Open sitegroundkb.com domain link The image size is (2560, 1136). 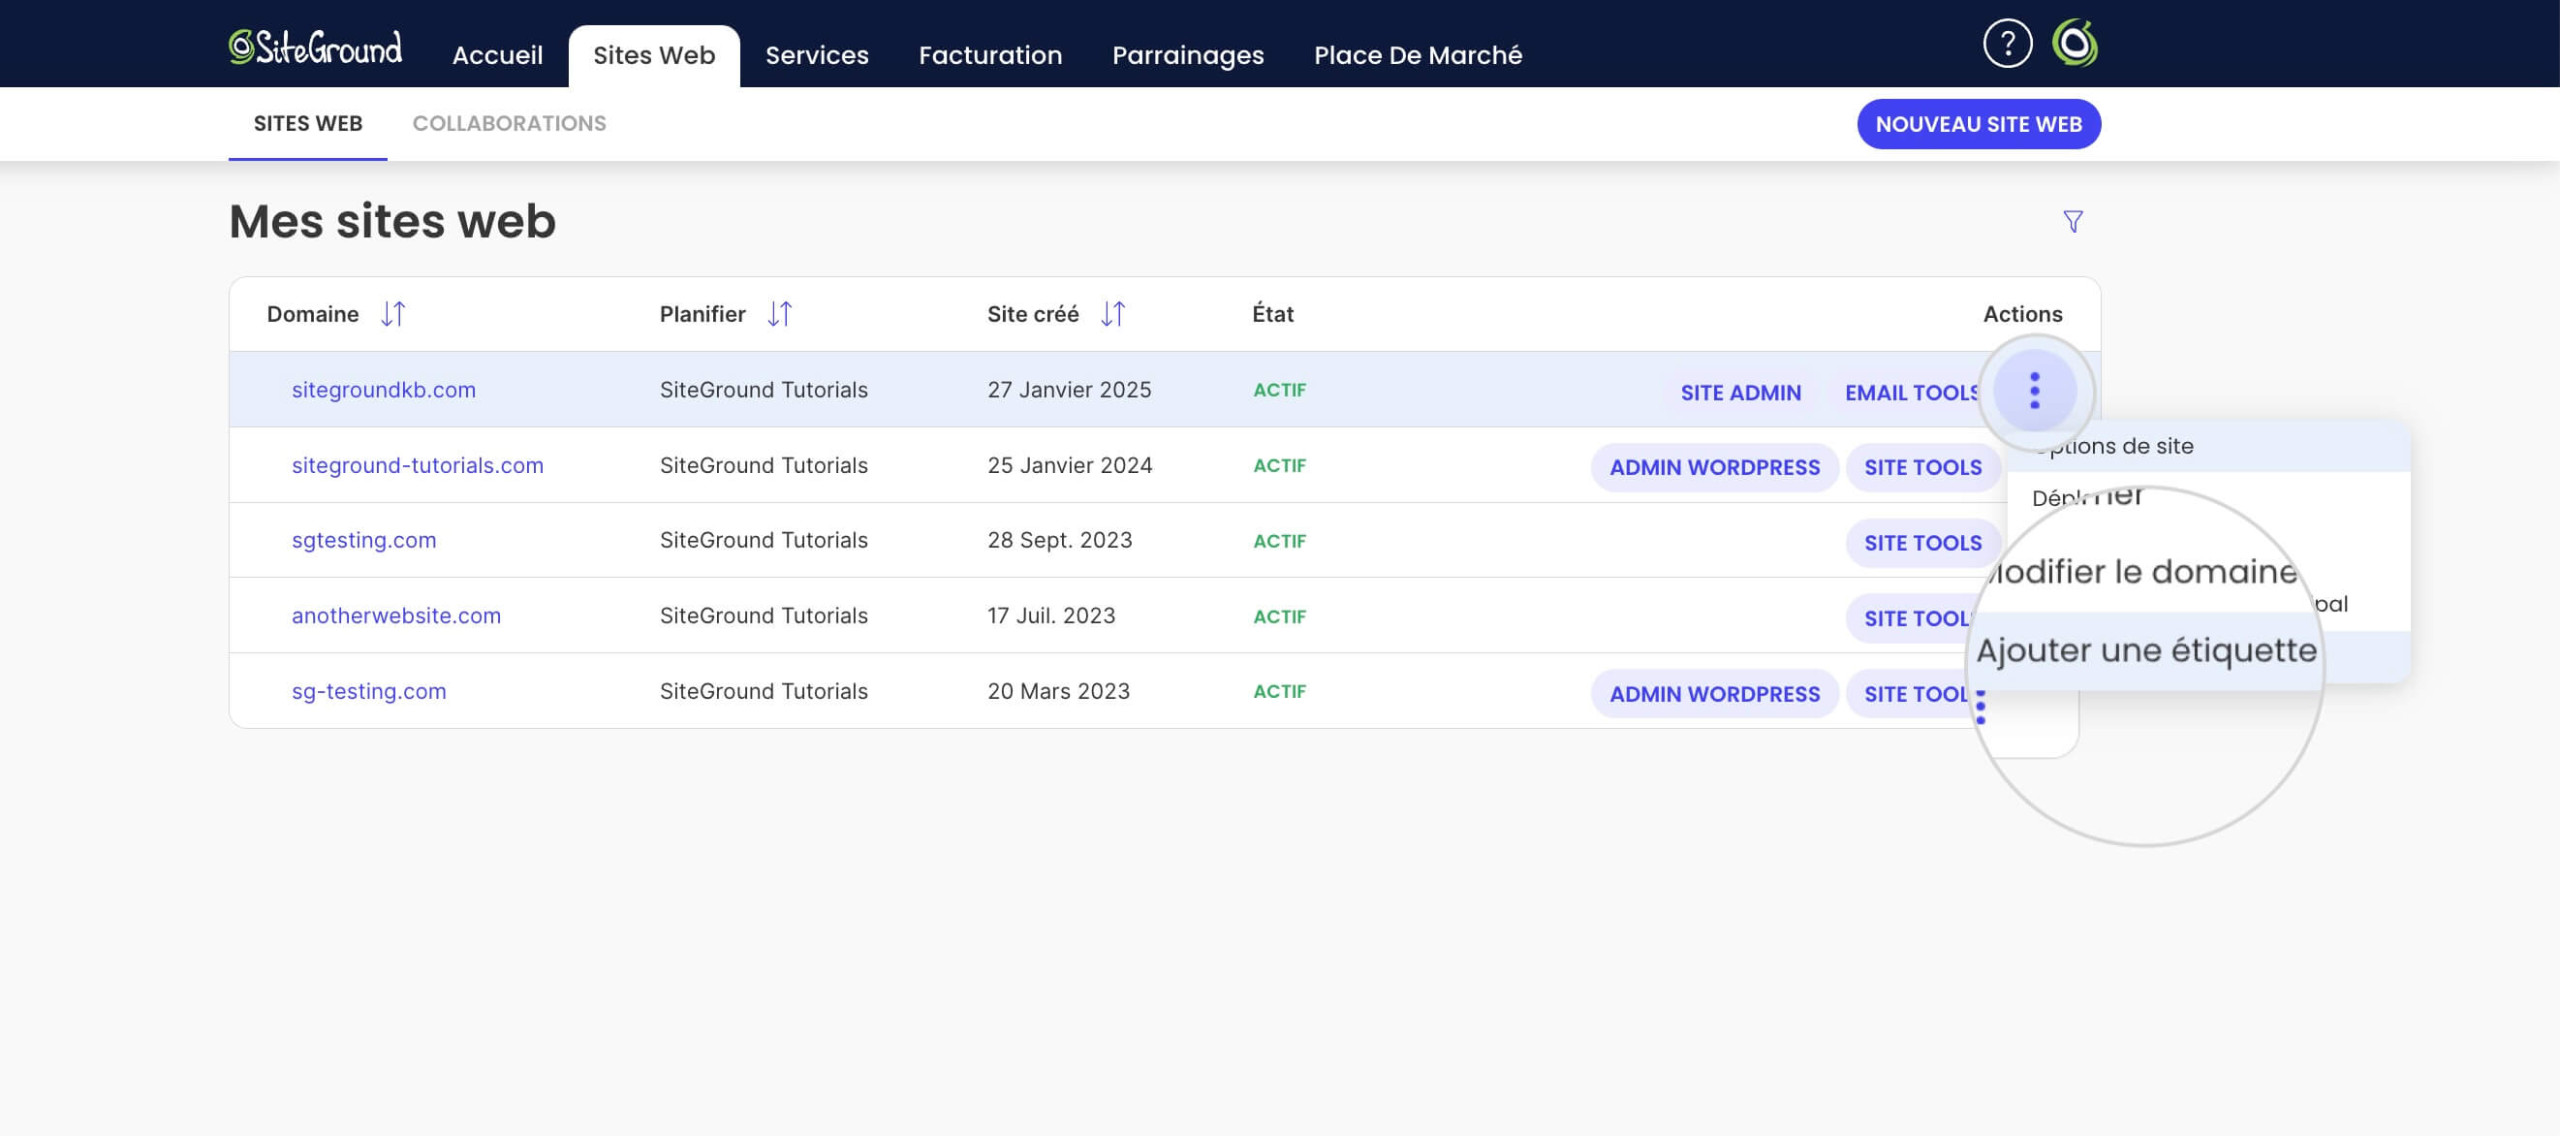pos(383,390)
